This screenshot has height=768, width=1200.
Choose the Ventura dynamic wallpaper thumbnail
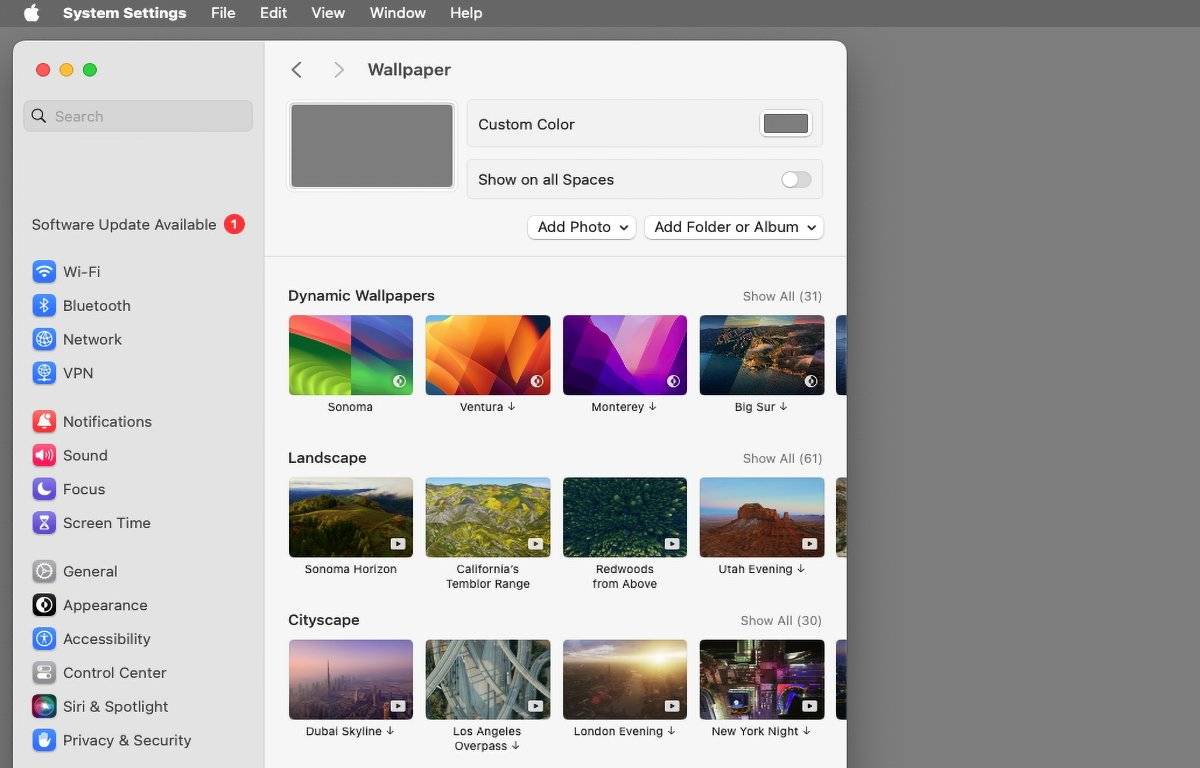tap(488, 355)
